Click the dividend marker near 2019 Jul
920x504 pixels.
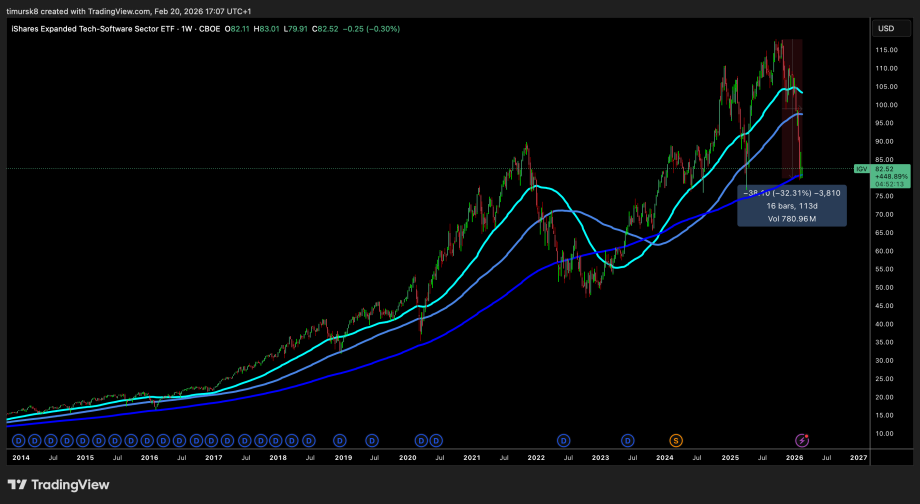click(373, 439)
